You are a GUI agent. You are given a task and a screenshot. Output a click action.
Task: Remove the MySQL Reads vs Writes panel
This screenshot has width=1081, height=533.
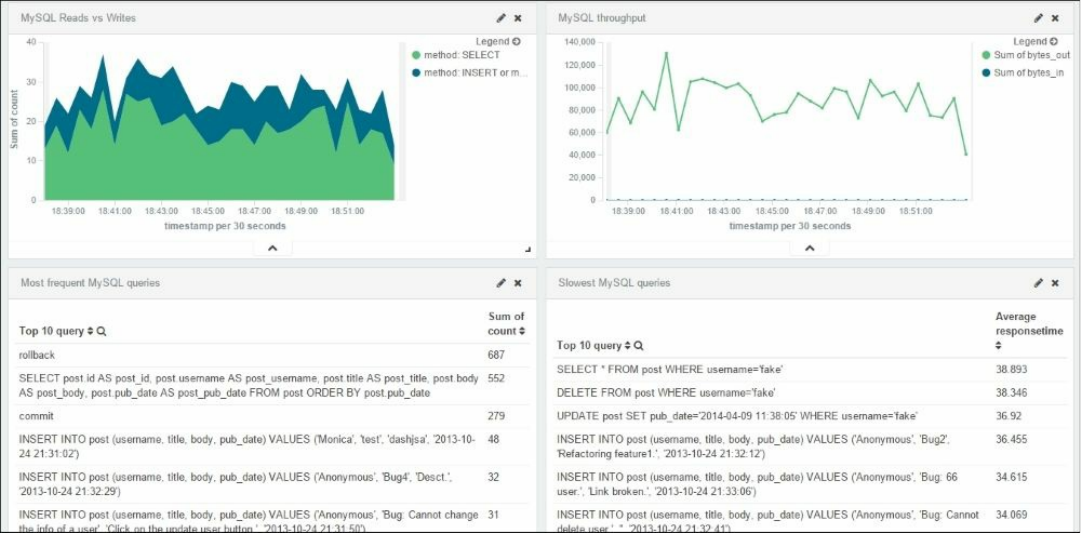click(518, 19)
